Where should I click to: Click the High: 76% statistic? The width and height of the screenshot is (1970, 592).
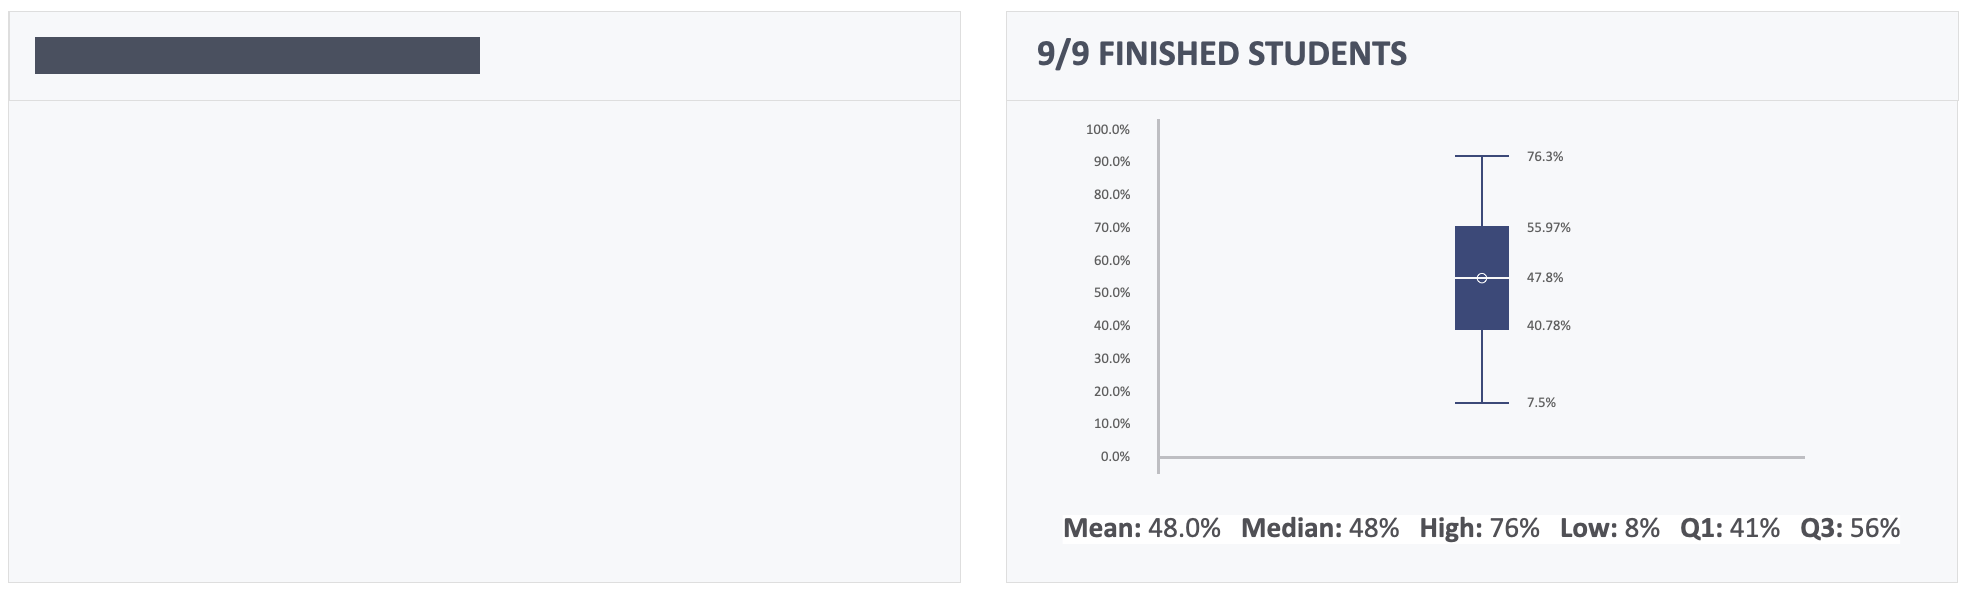pos(1479,528)
